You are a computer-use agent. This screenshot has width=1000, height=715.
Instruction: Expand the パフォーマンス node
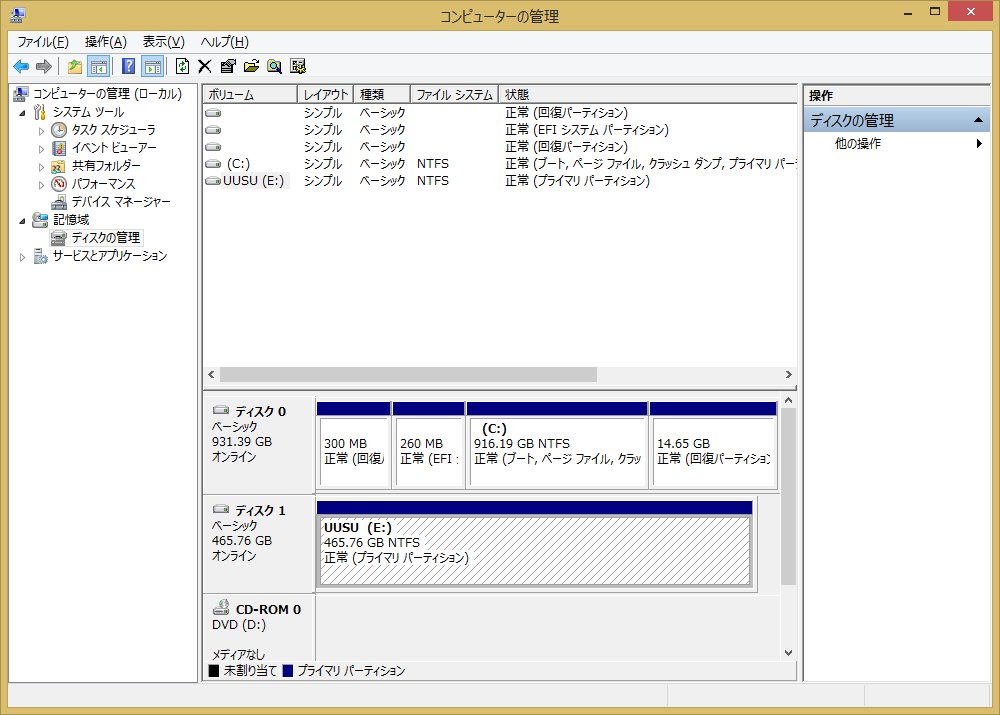41,185
